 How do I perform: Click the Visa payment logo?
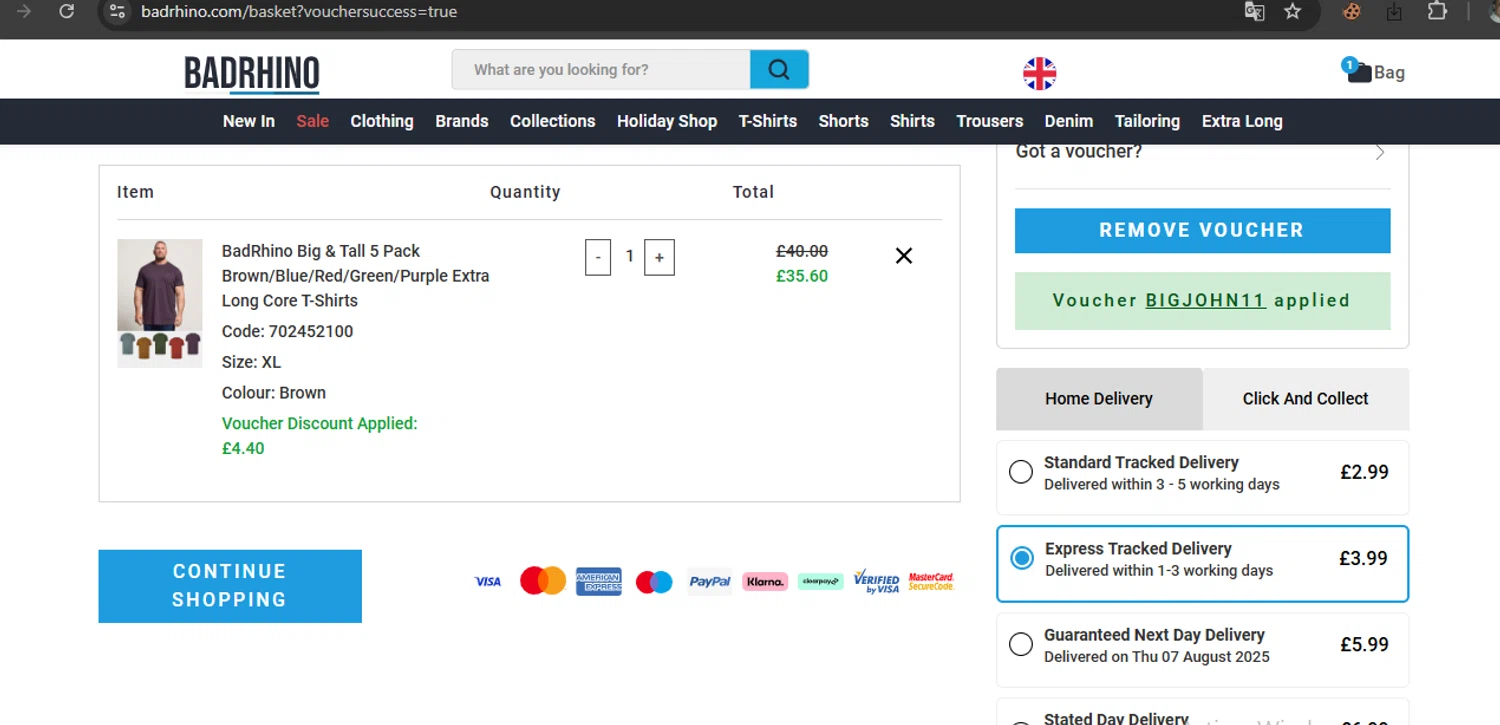488,581
